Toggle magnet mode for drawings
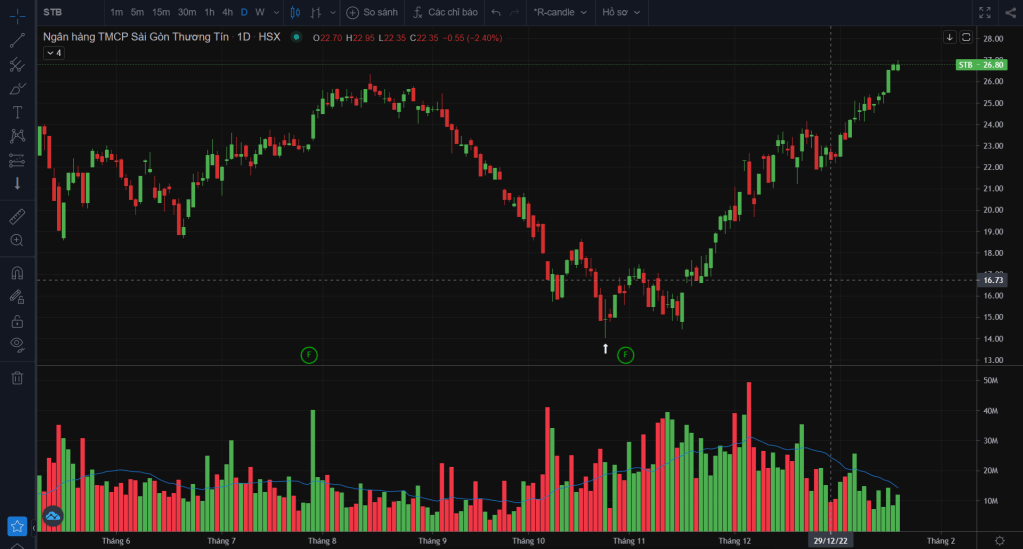The height and width of the screenshot is (549, 1023). (x=17, y=272)
